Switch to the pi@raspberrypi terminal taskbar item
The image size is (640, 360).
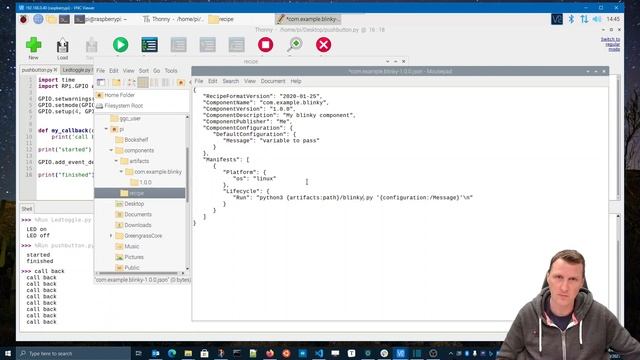101,19
